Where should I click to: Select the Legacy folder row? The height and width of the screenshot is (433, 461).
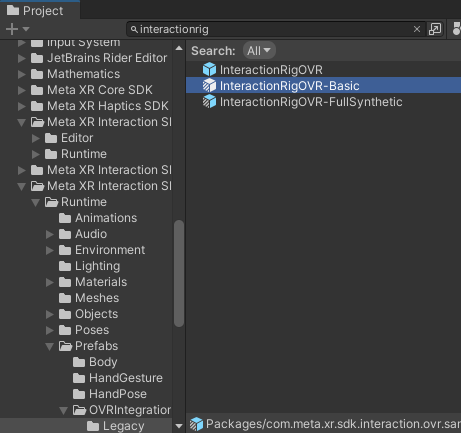[x=86, y=426]
